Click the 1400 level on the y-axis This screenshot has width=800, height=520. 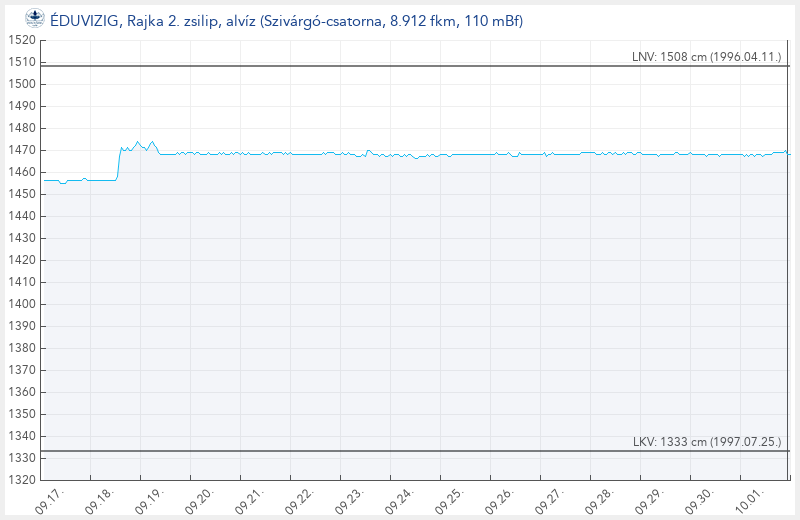pos(20,304)
